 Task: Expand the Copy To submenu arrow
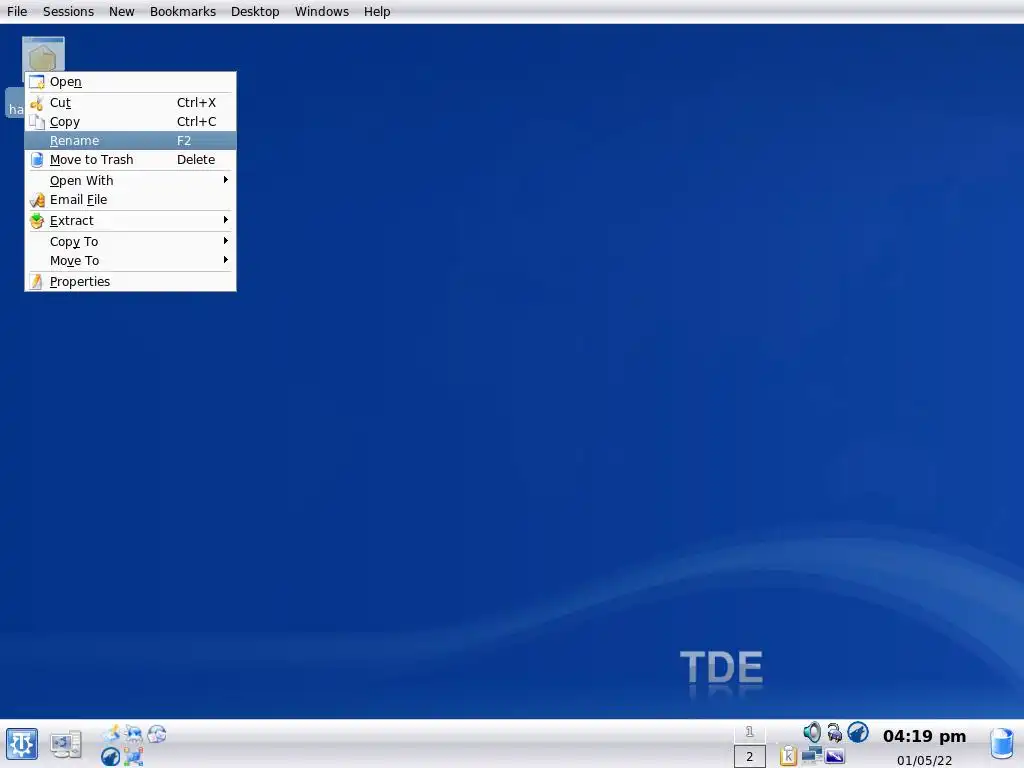(x=225, y=241)
